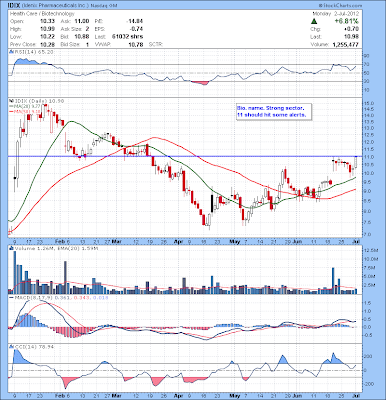386x400 pixels.
Task: Click the 61032 shrs last trade size
Action: (x=128, y=36)
